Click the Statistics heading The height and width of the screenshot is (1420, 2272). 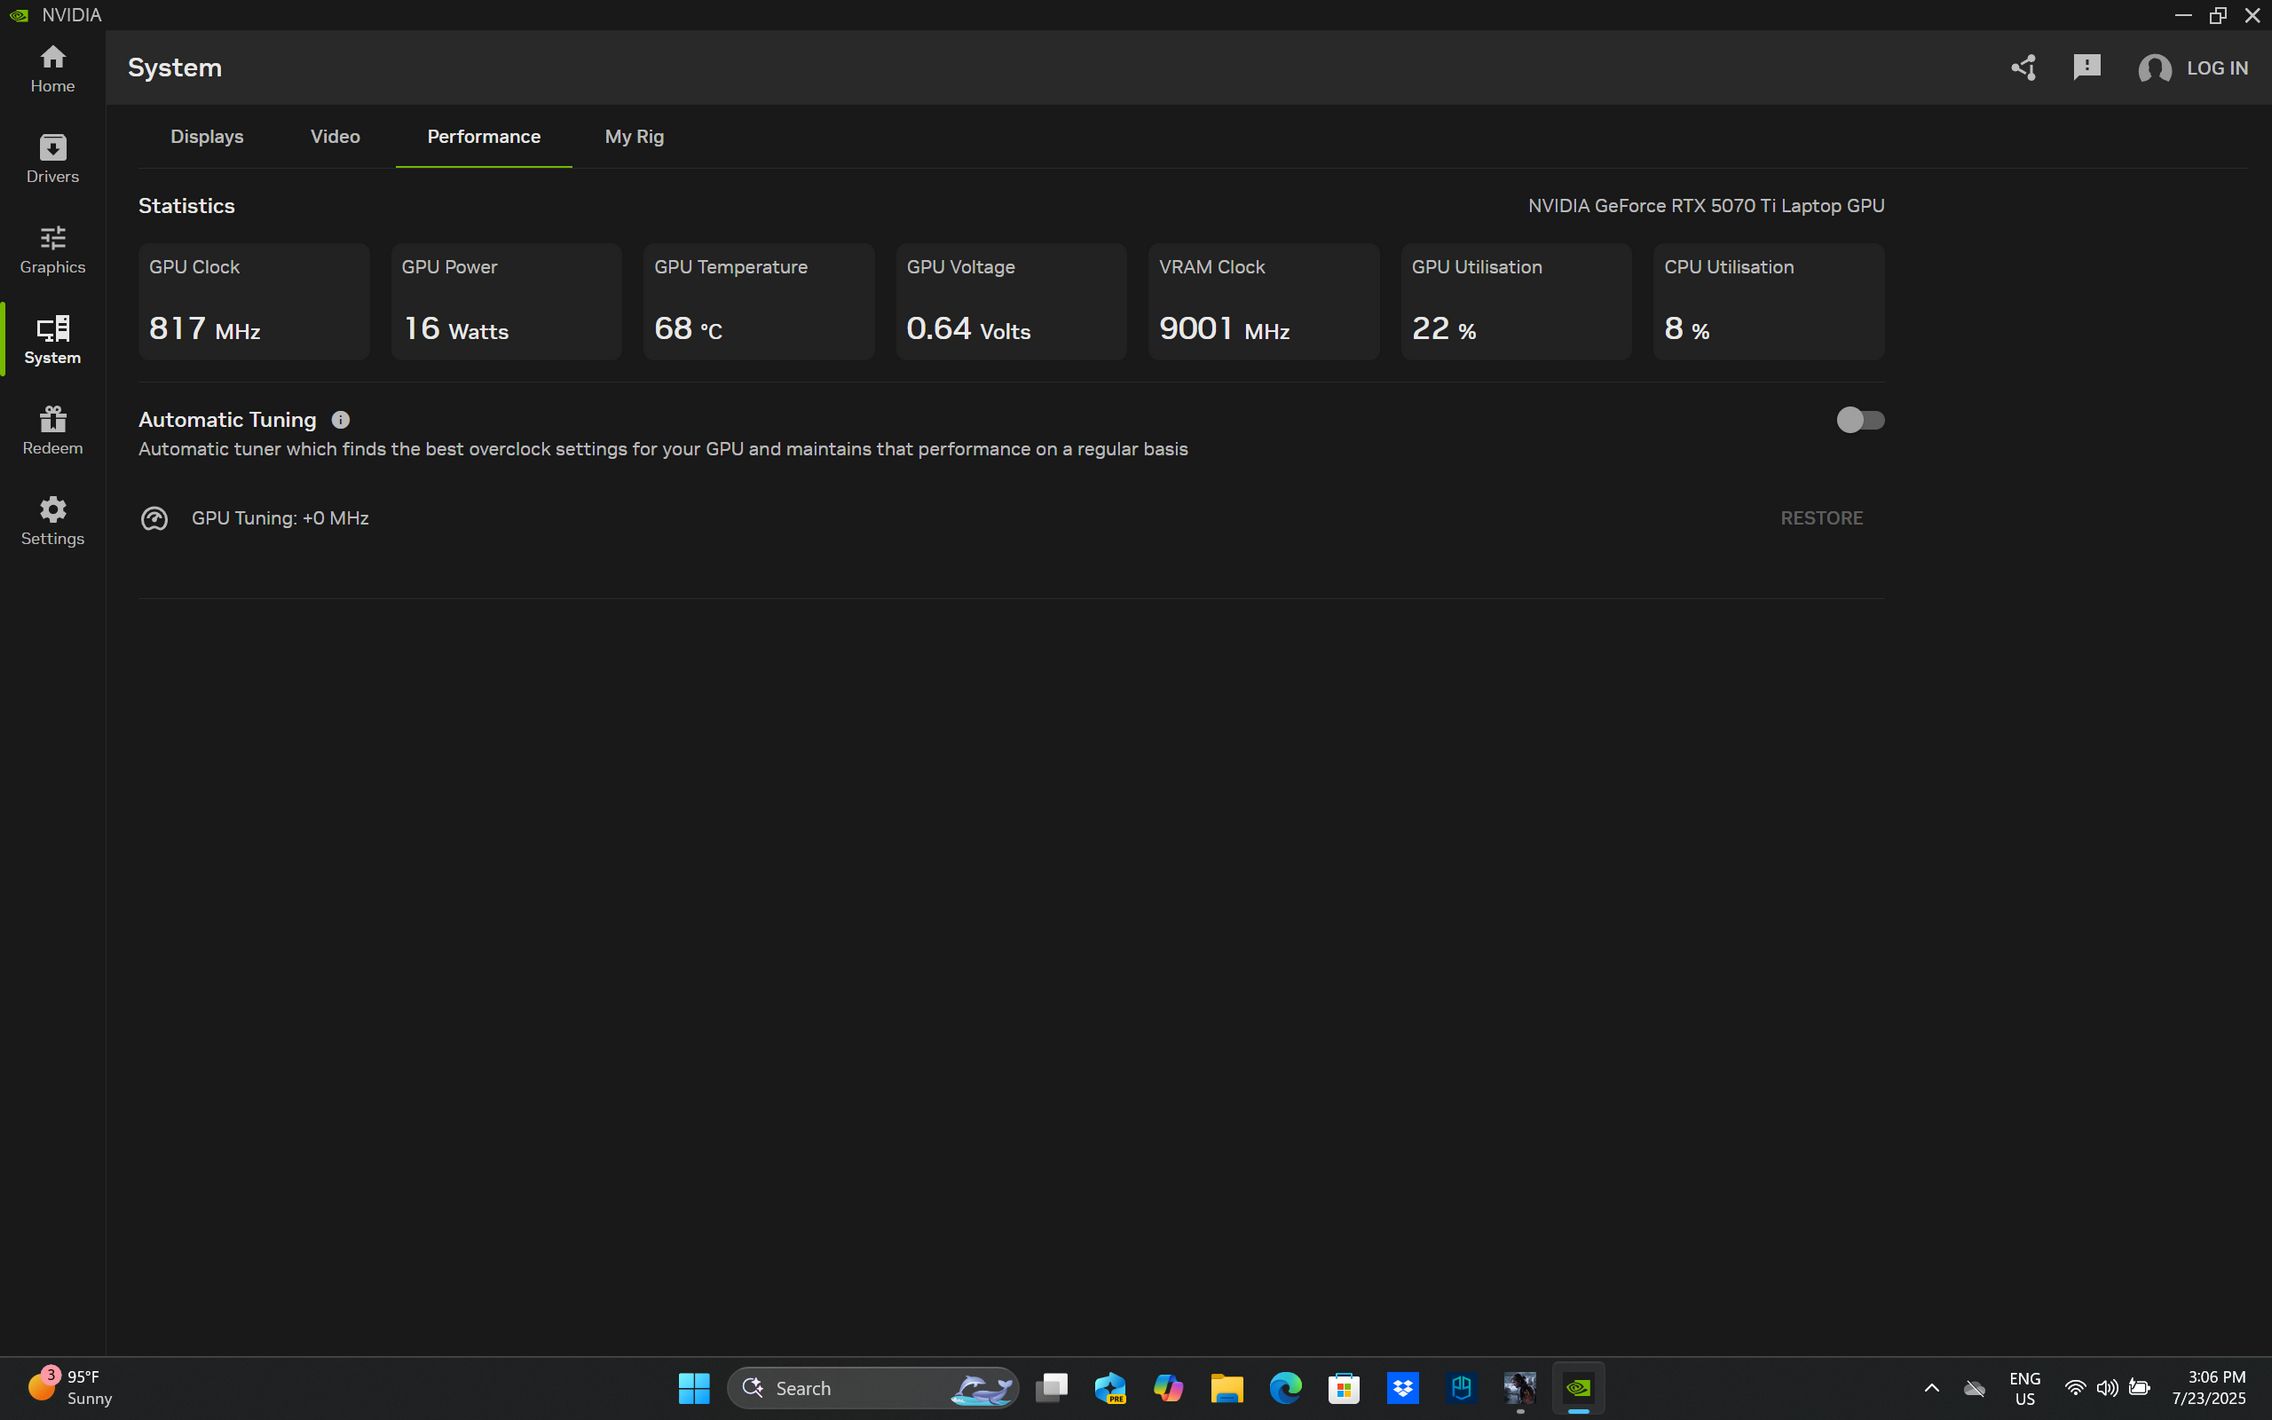click(186, 206)
